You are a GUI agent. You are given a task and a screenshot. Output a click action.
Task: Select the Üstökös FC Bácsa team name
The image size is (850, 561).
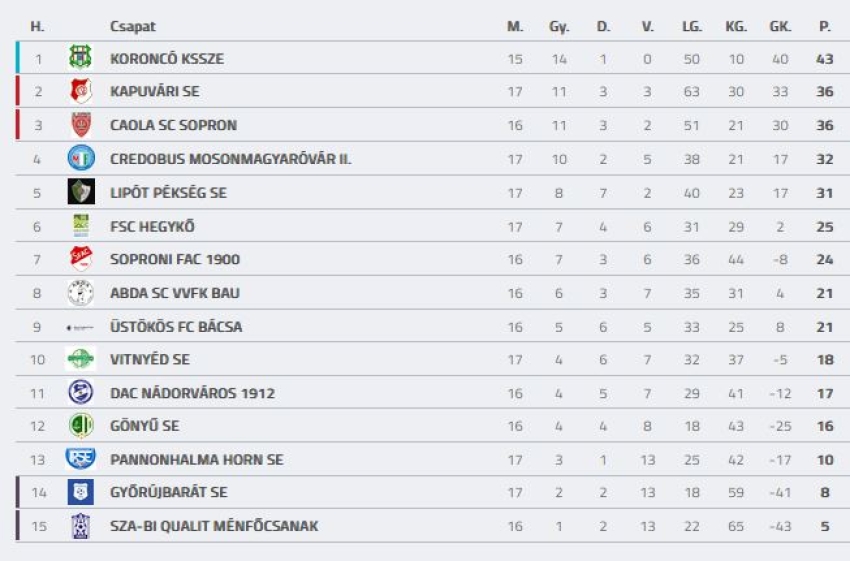pos(175,326)
